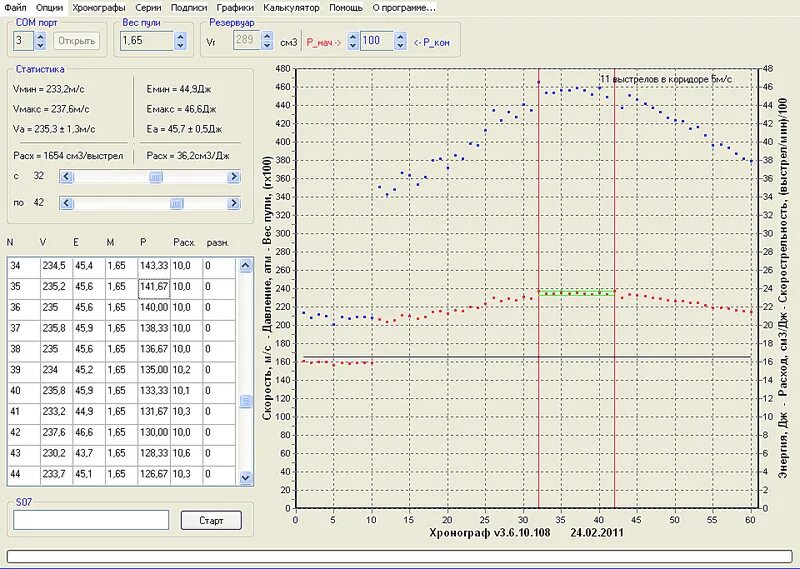
Task: Click the thumb of the 'с 32' slider
Action: (x=156, y=177)
